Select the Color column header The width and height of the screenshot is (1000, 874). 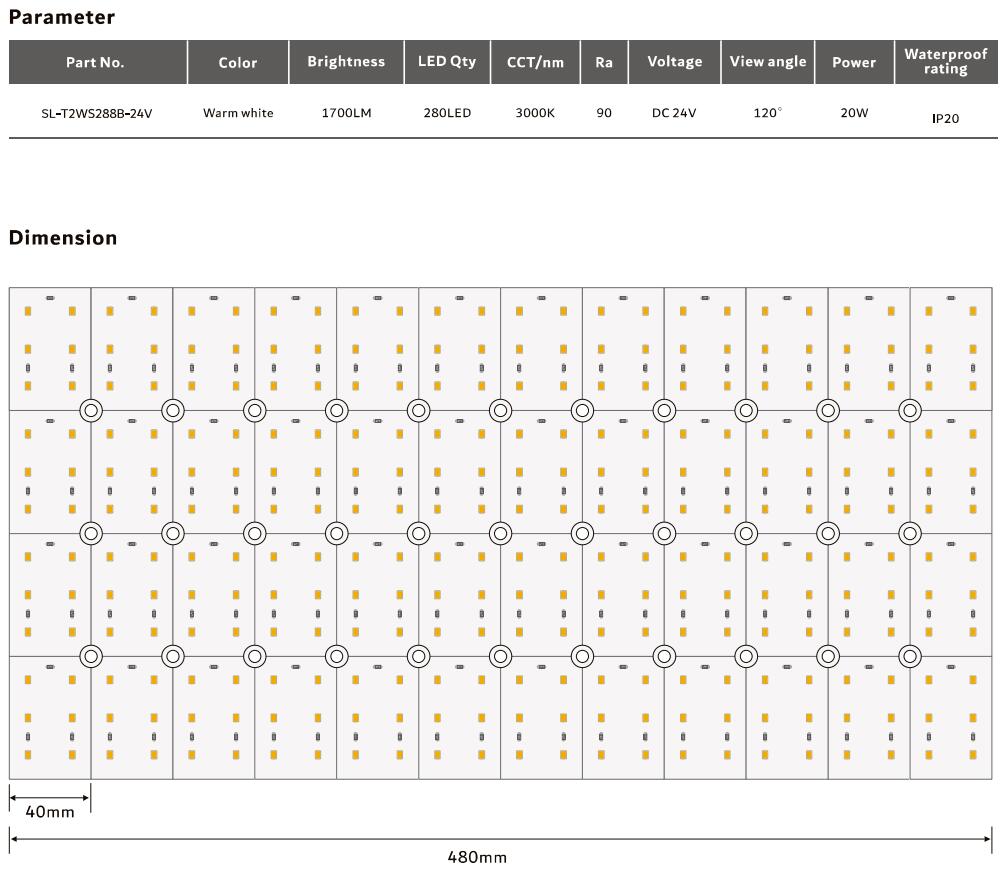coord(238,62)
